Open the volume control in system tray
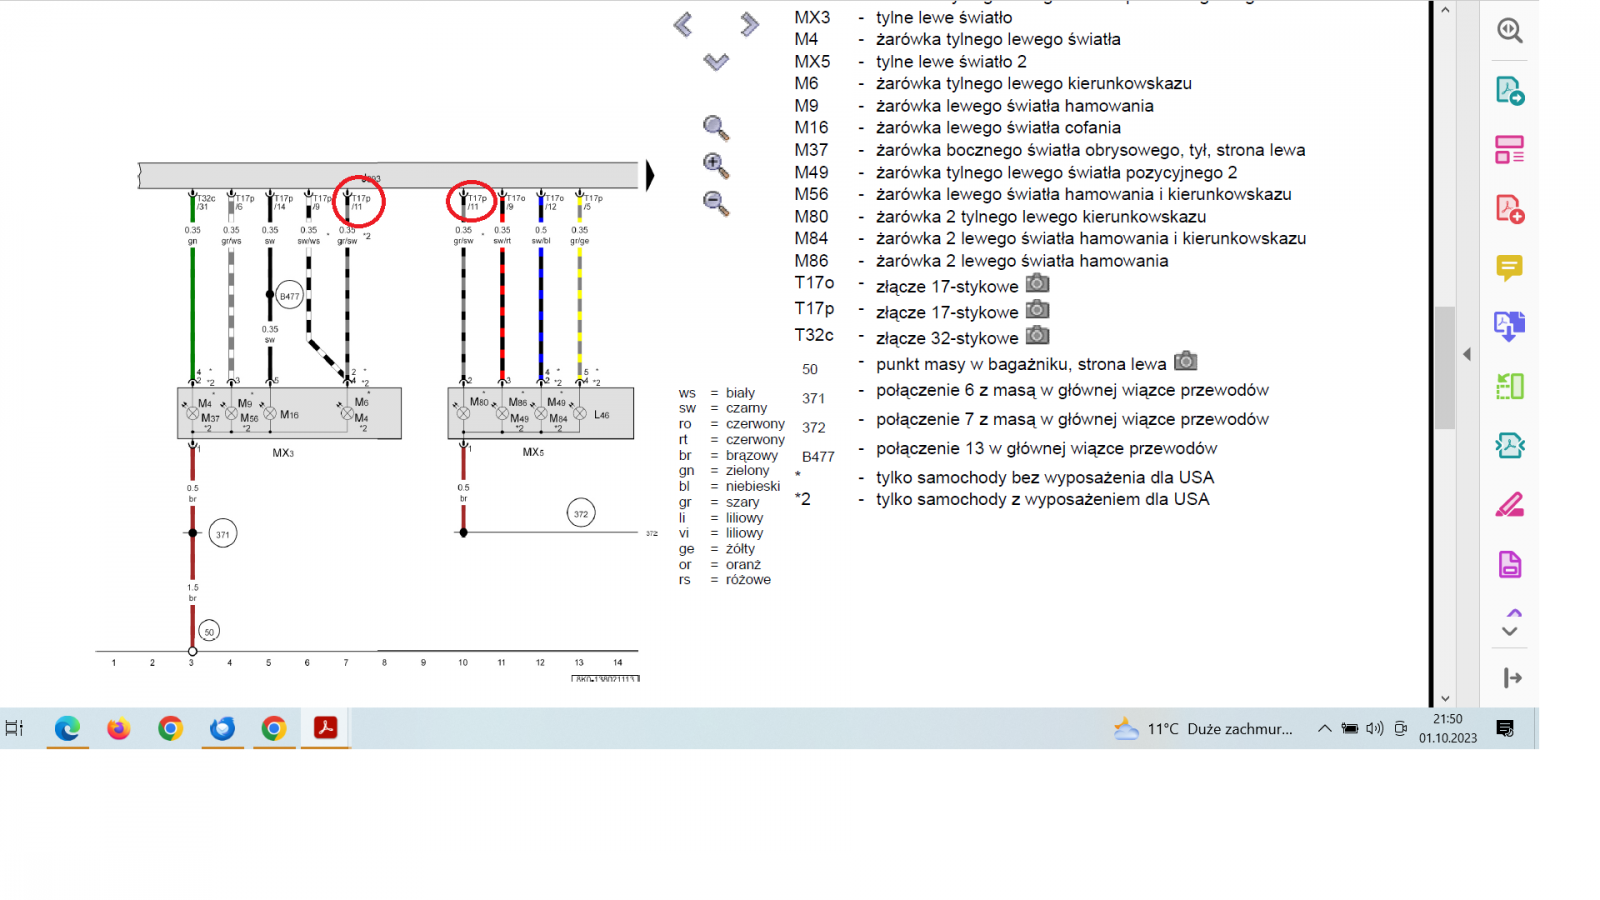Viewport: 1600px width, 900px height. coord(1375,728)
